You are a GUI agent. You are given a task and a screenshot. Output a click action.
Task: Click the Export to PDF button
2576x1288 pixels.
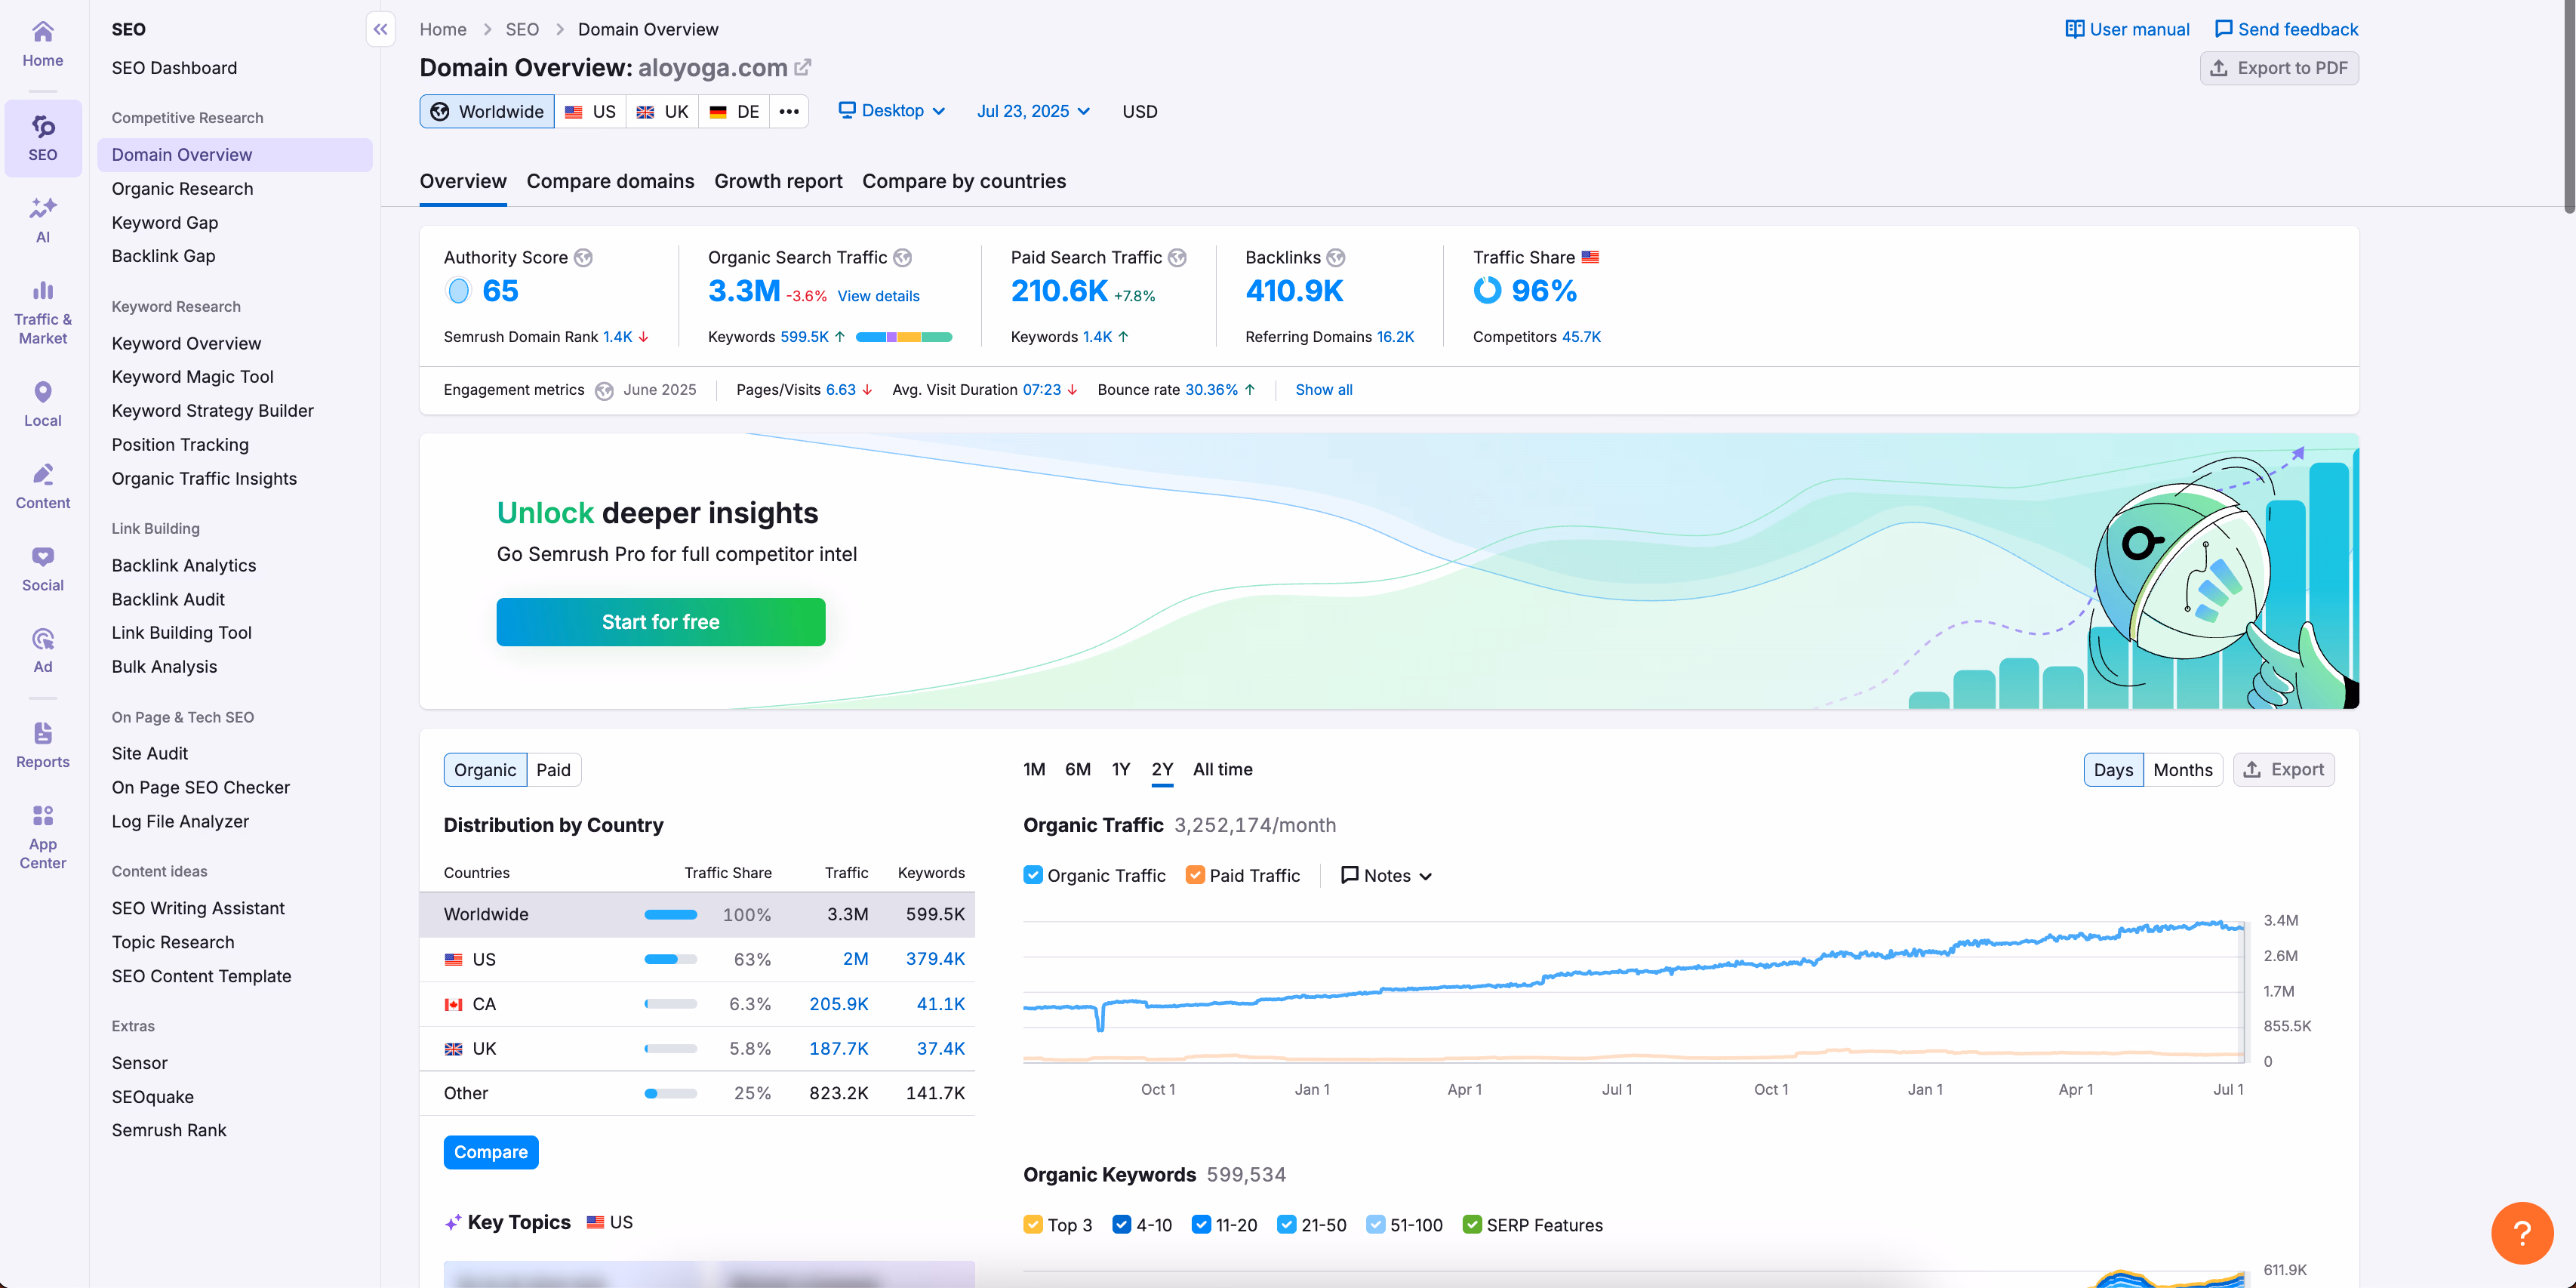[2278, 68]
